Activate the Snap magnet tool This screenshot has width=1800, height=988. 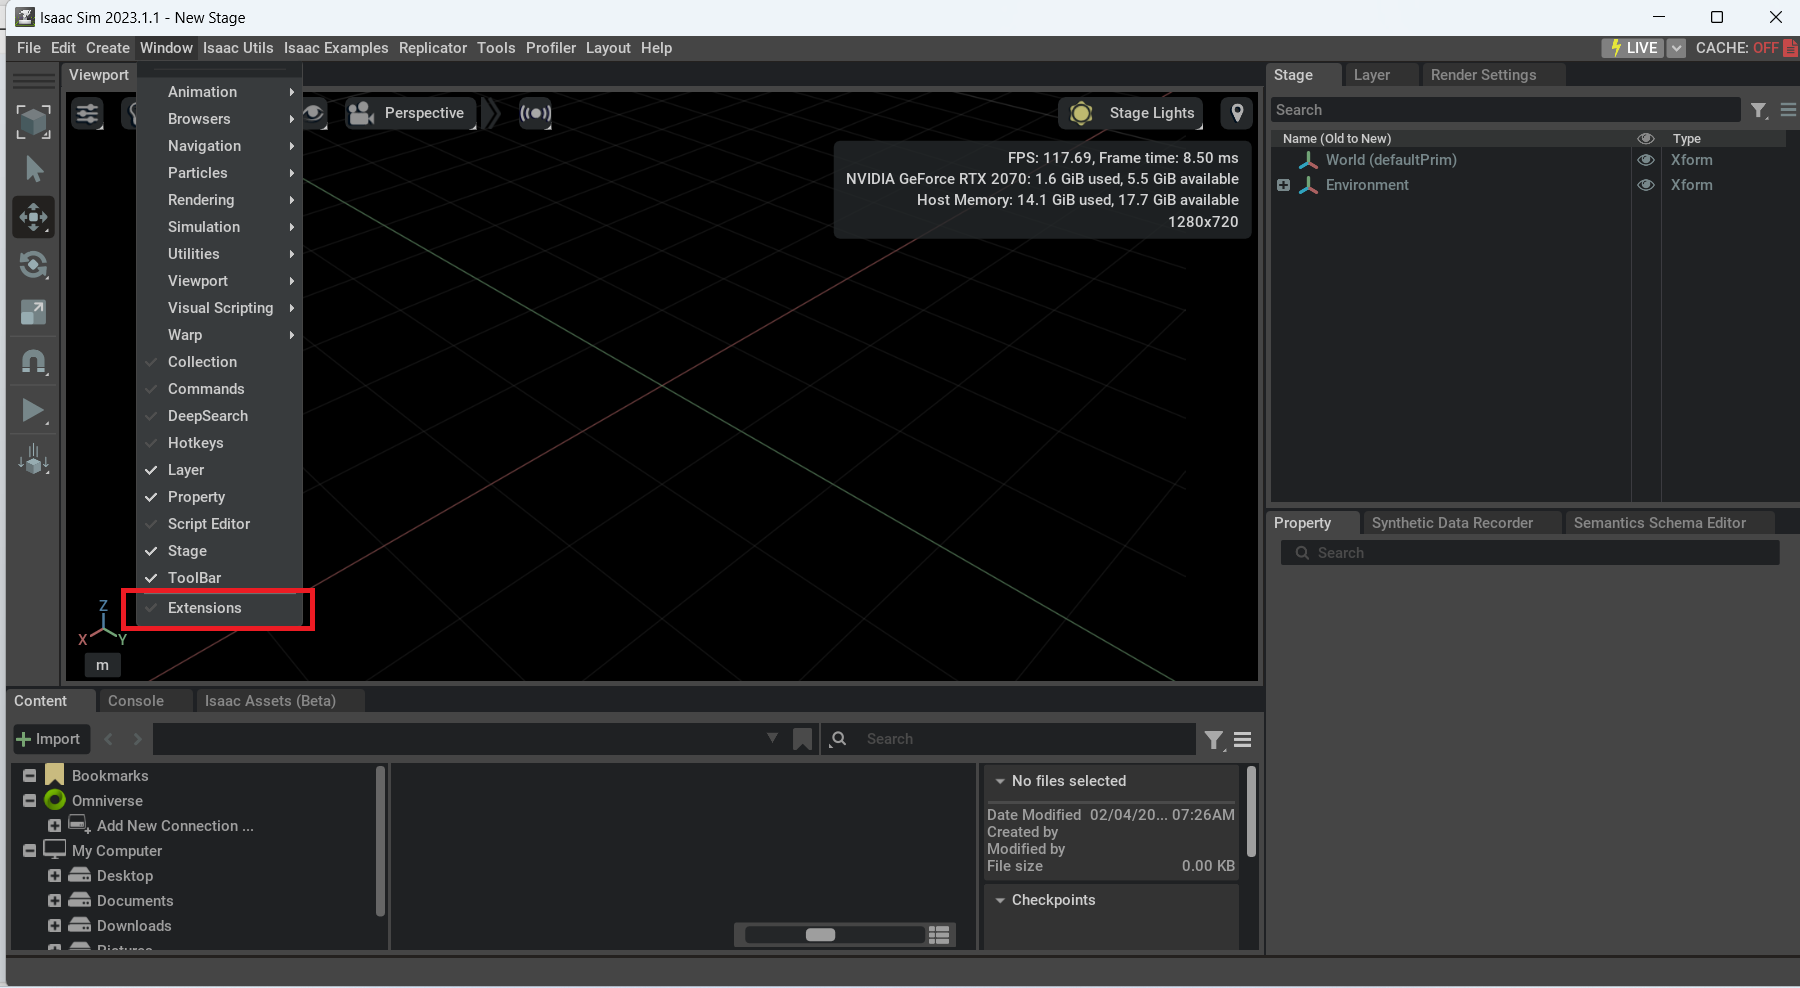[x=33, y=362]
